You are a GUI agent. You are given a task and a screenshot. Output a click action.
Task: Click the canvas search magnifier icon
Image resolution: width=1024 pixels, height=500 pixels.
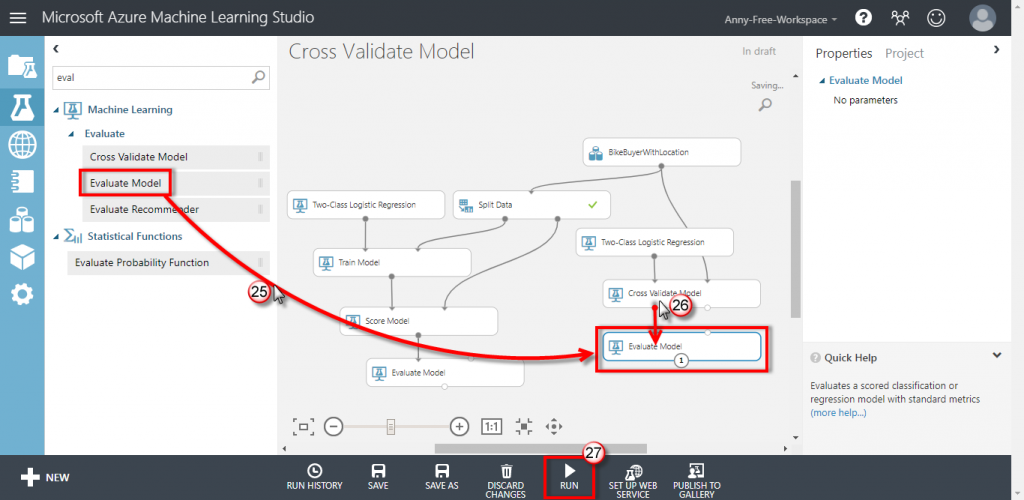[765, 104]
